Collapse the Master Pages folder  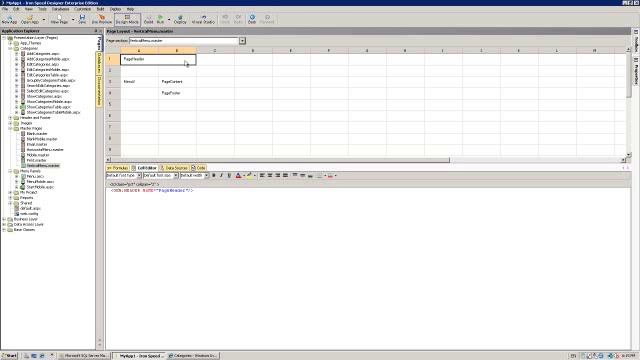click(11, 128)
